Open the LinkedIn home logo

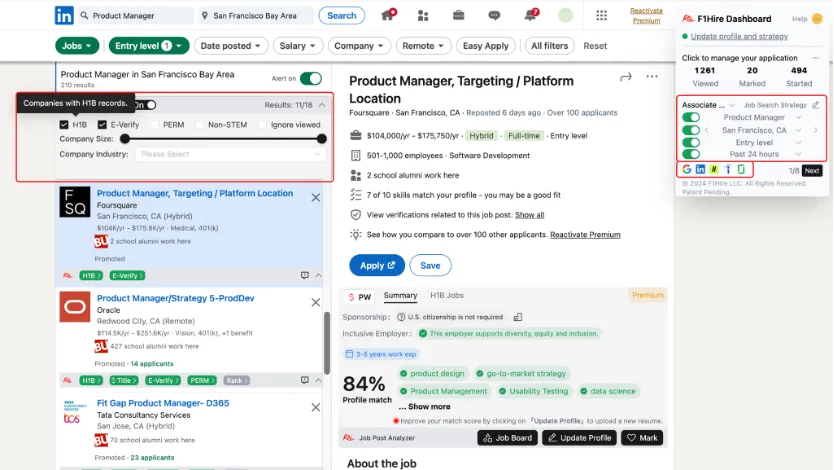point(64,15)
